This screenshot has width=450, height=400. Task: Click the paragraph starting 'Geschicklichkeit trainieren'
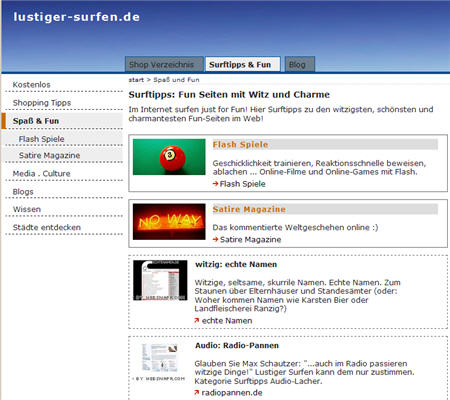(x=319, y=168)
